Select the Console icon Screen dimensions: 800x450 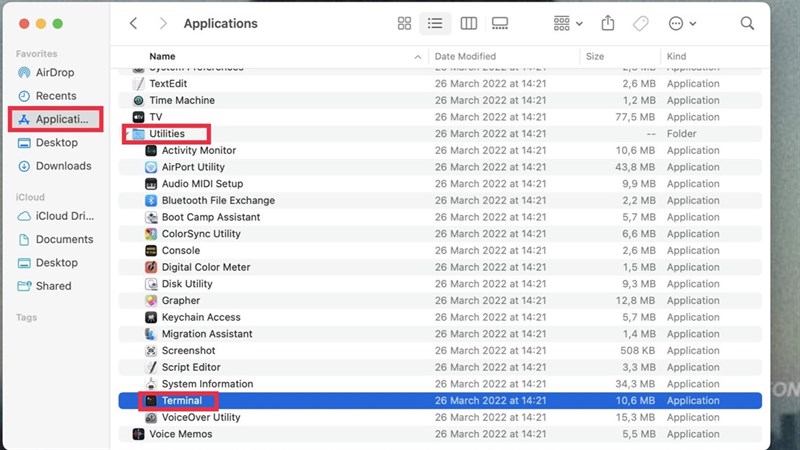coord(151,251)
